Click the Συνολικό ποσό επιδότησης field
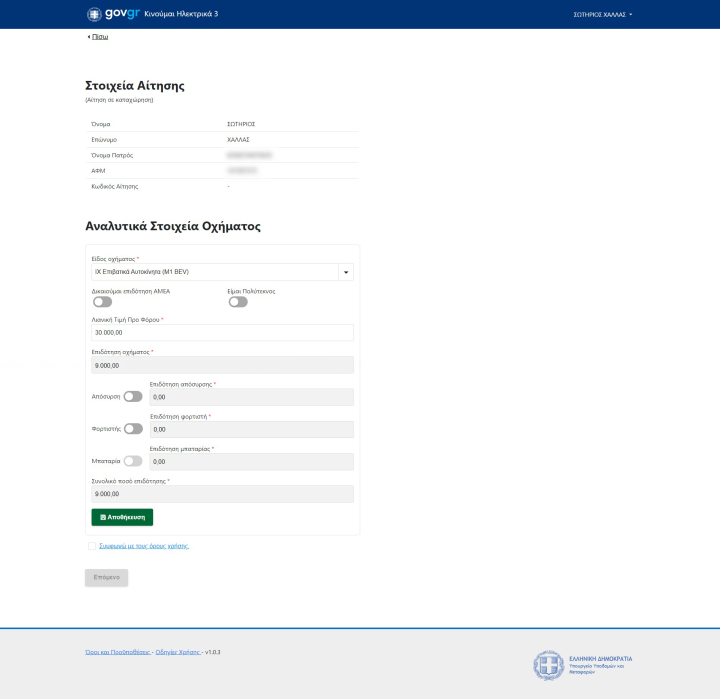The width and height of the screenshot is (720, 699). (222, 494)
